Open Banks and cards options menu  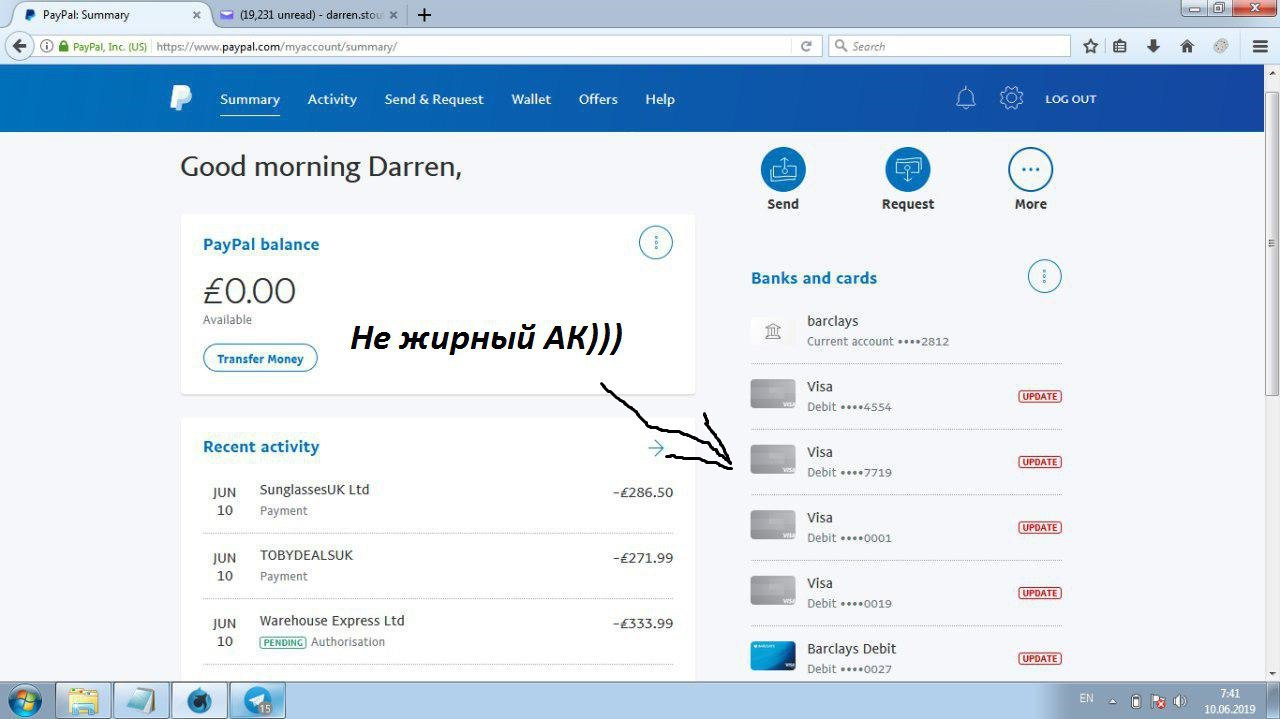[x=1044, y=276]
